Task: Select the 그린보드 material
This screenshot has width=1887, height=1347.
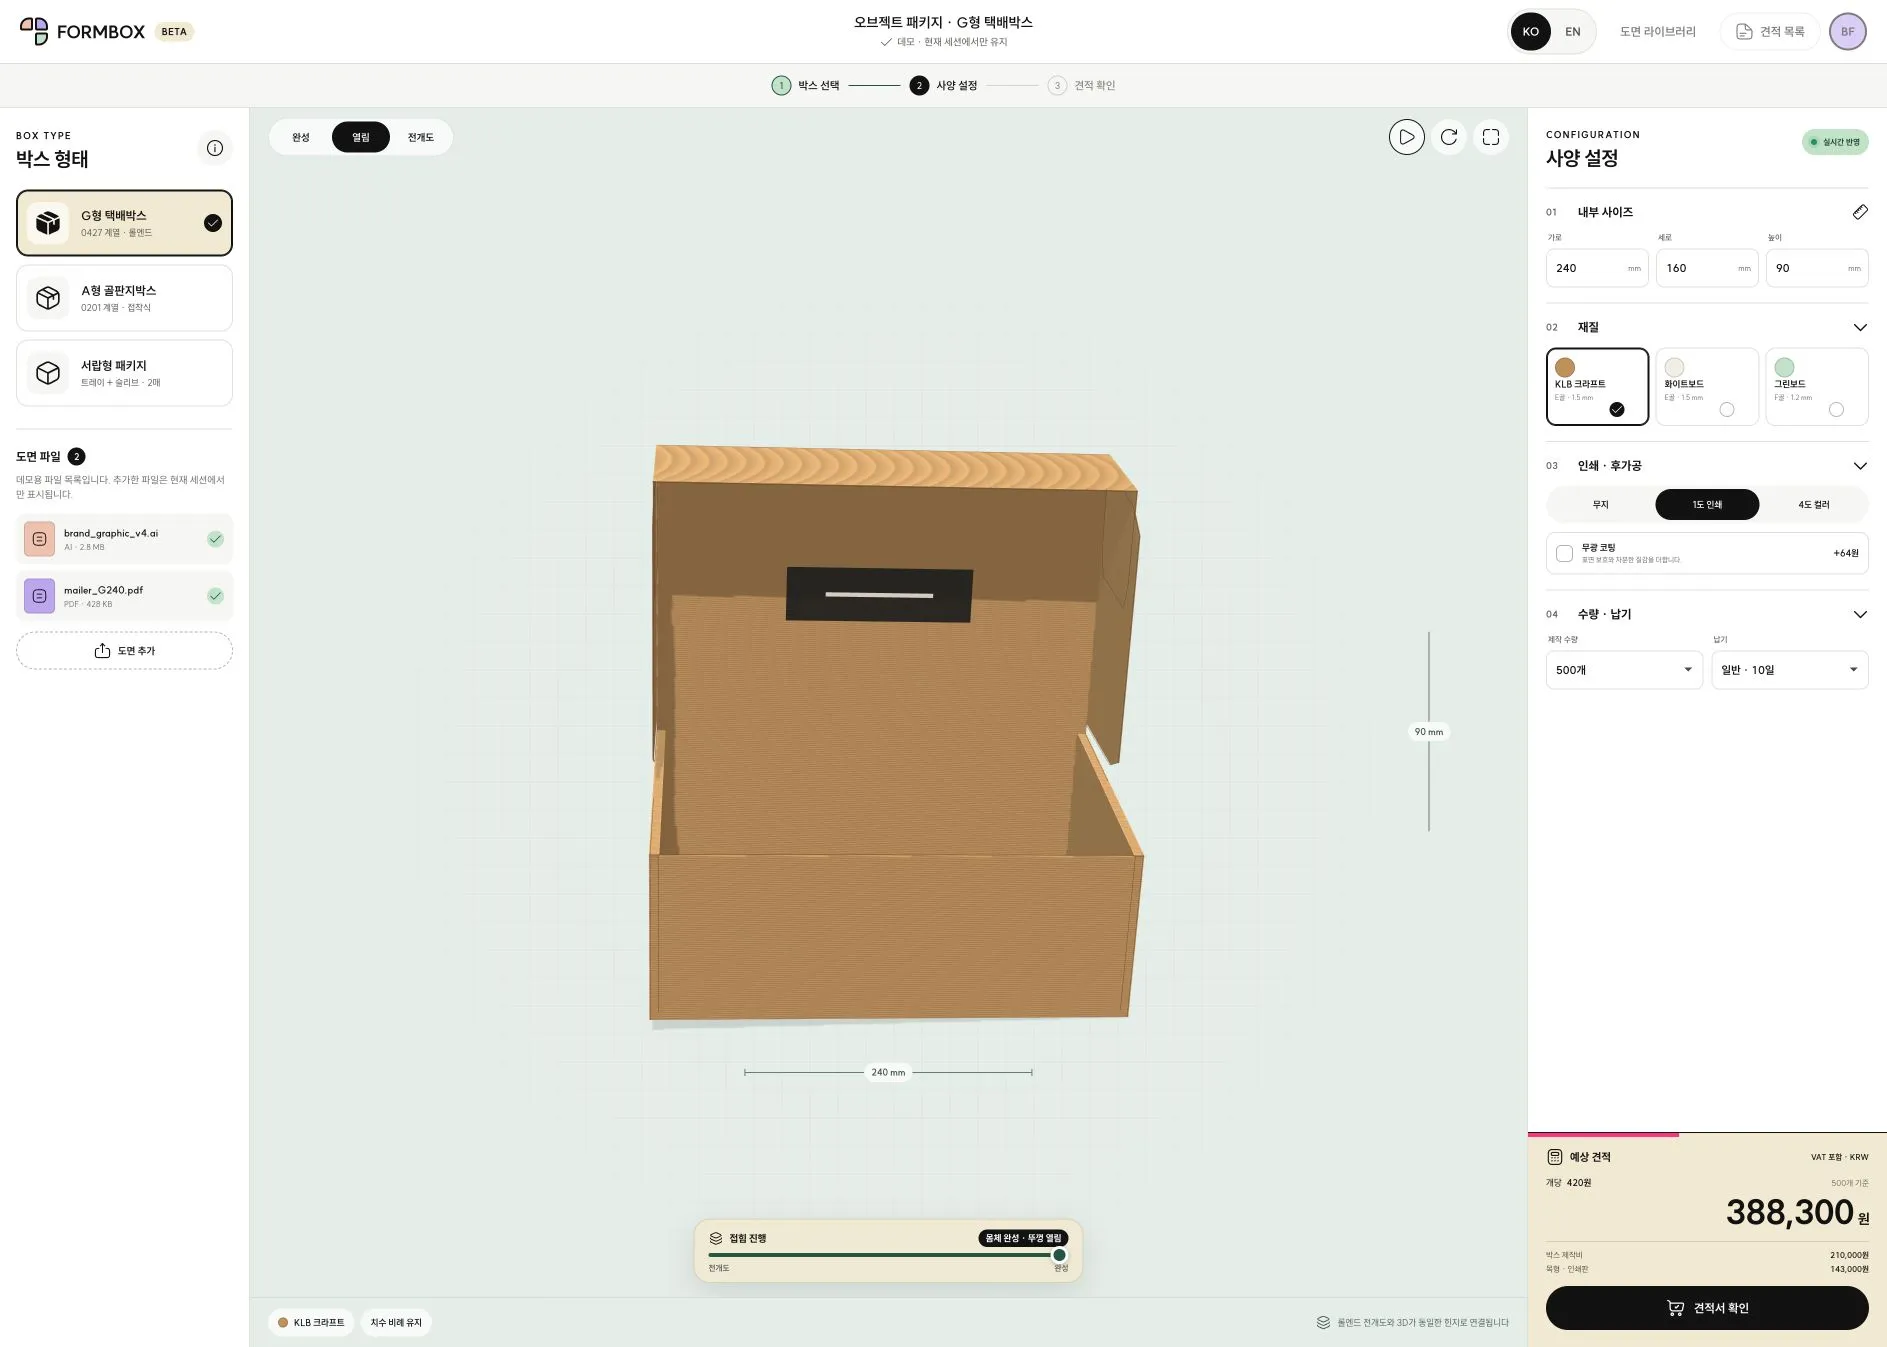Action: (x=1816, y=387)
